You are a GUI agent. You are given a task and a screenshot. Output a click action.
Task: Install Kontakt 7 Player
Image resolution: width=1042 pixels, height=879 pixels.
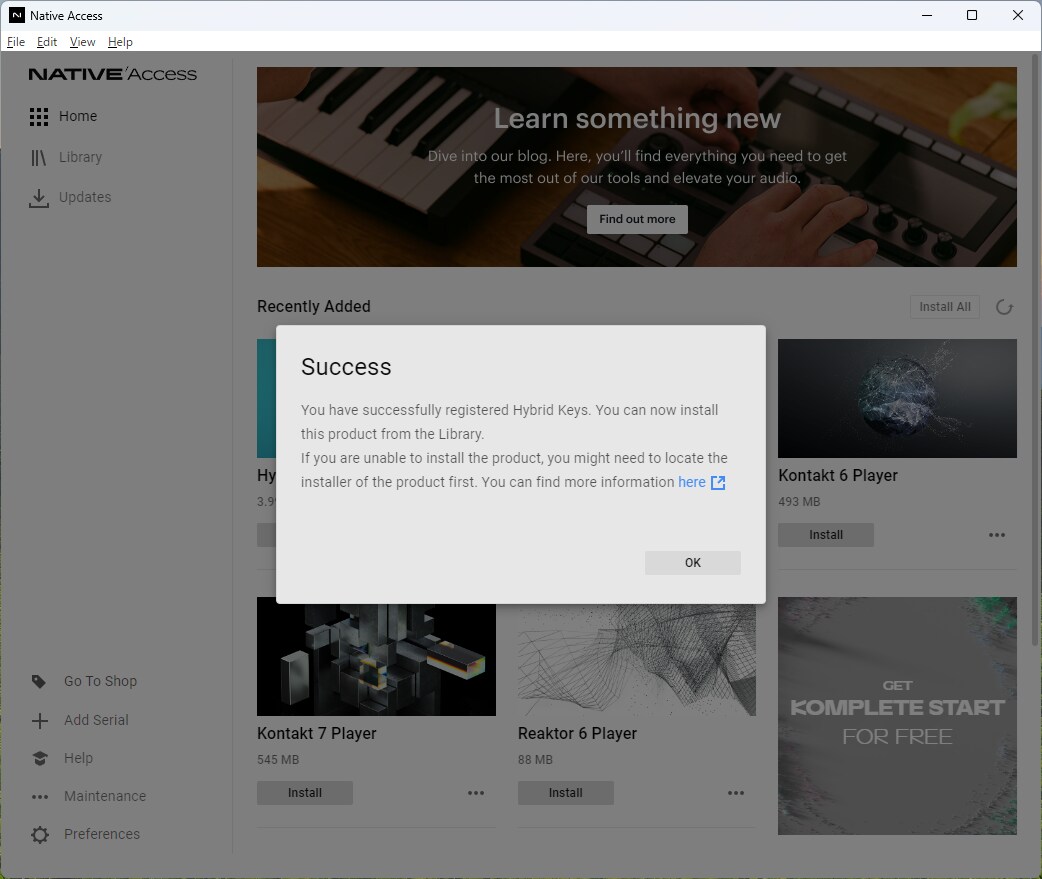(305, 793)
